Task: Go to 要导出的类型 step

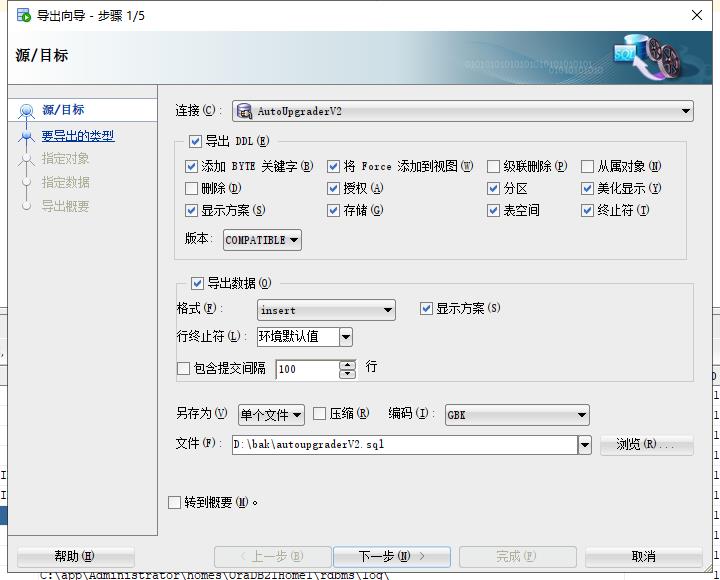Action: point(78,136)
